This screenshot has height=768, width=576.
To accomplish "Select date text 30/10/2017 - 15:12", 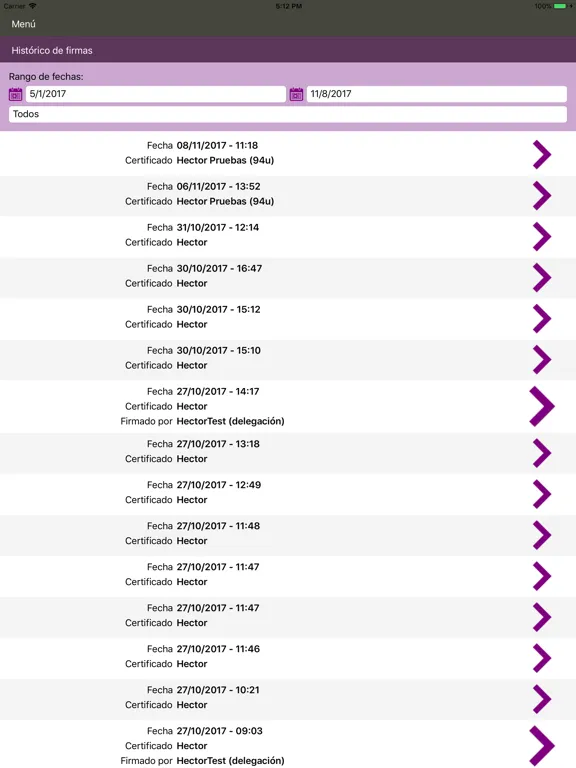I will 218,310.
